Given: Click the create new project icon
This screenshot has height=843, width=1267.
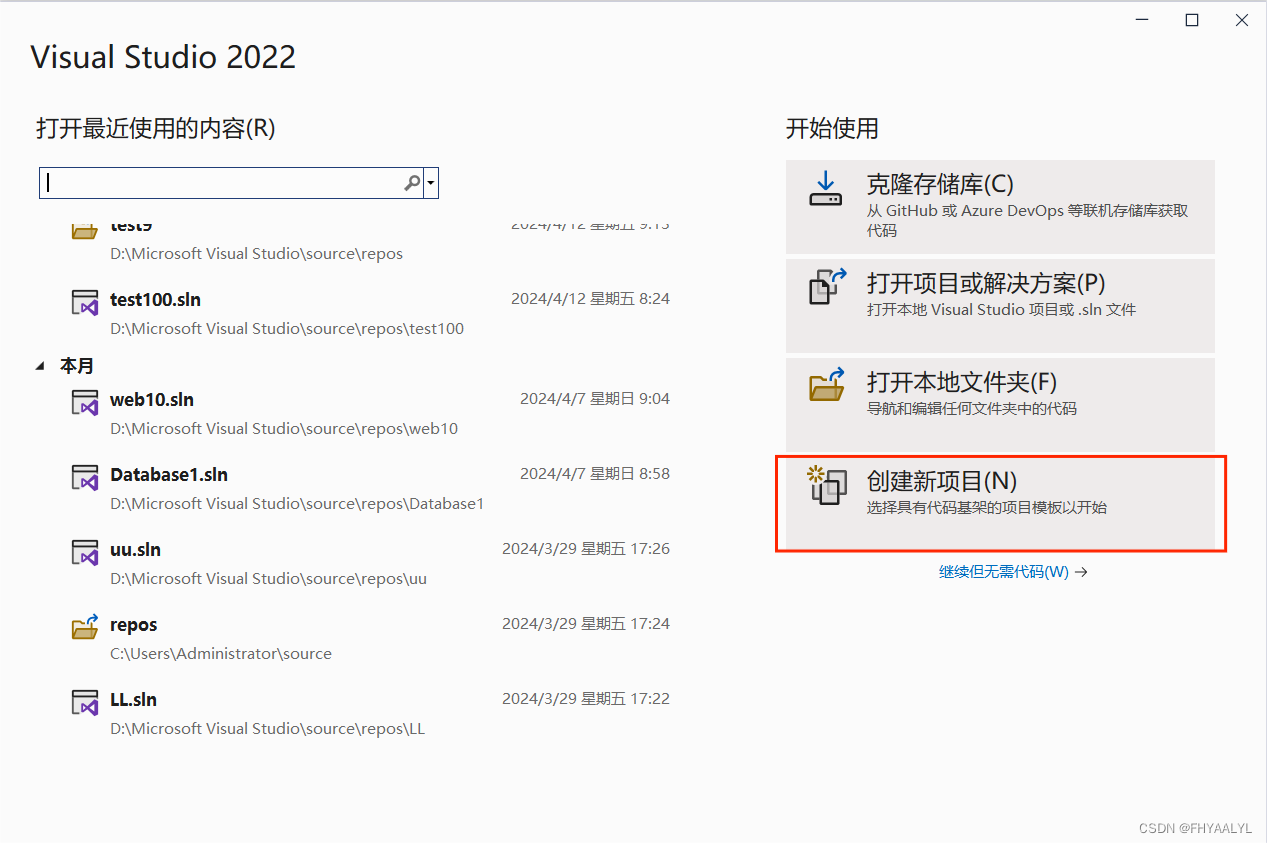Looking at the screenshot, I should (x=827, y=484).
